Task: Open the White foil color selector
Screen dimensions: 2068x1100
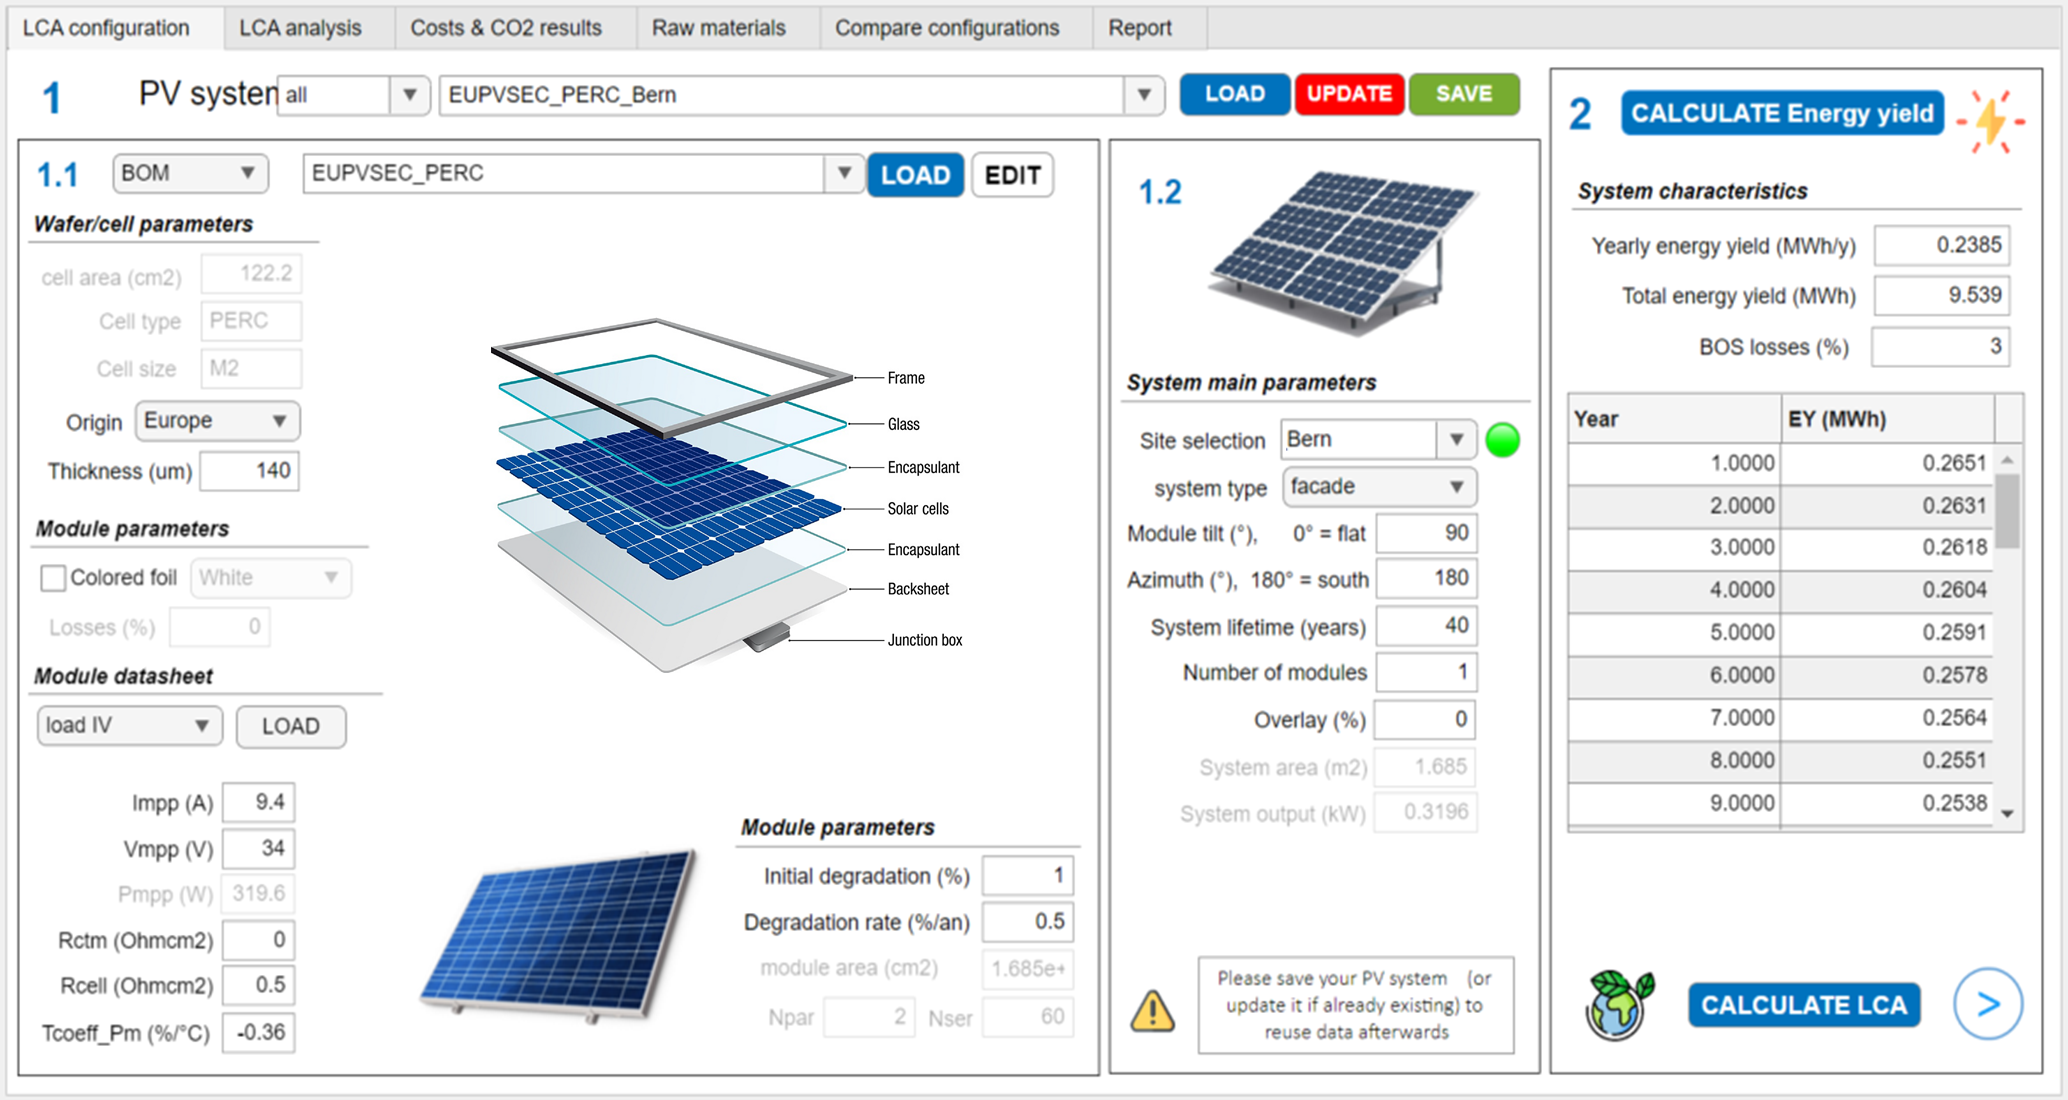Action: (269, 578)
